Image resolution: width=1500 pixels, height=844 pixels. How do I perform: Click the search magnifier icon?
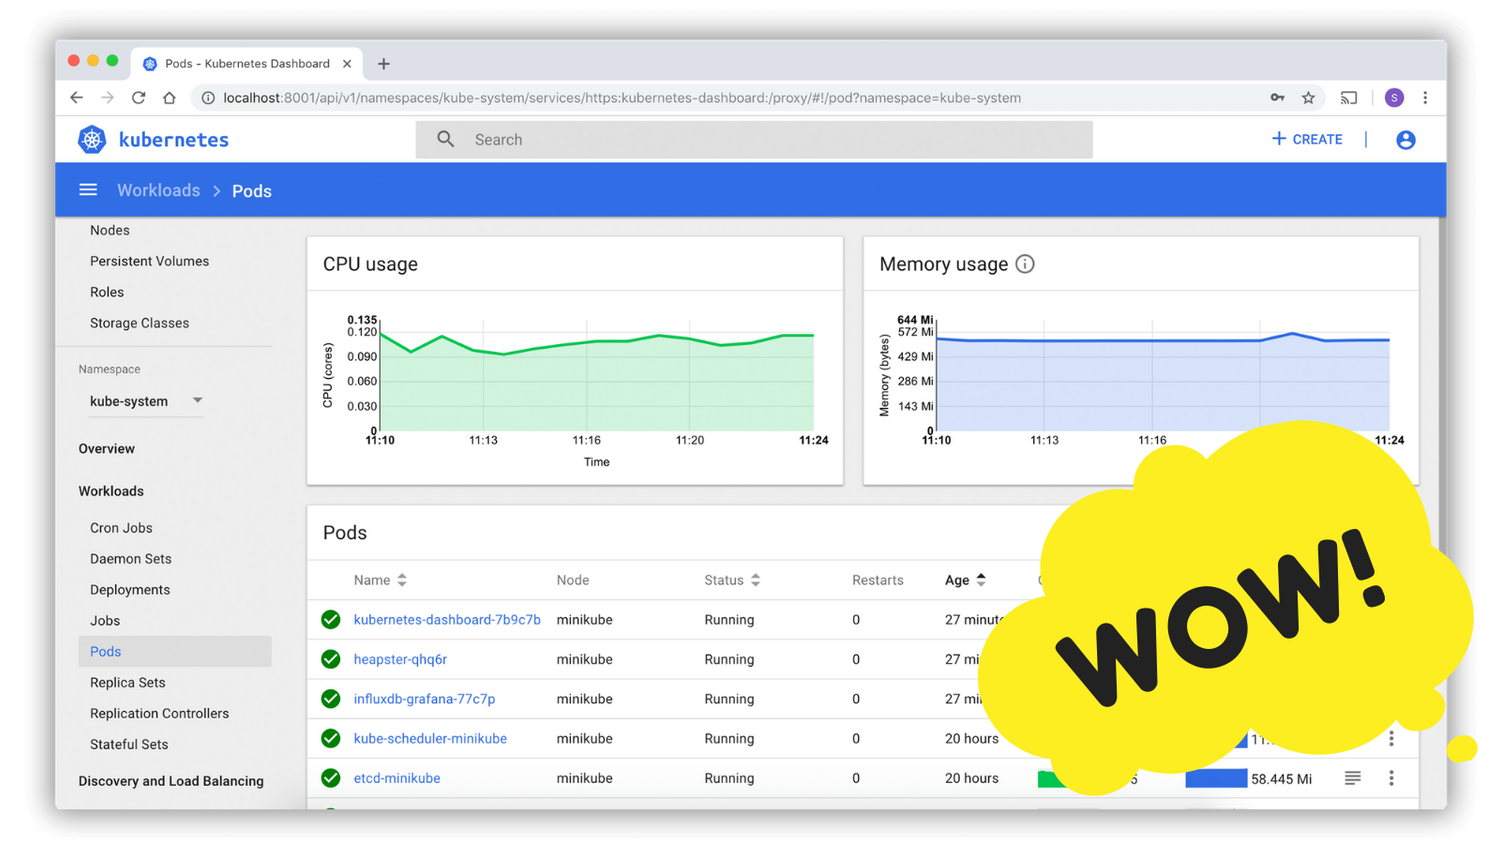point(446,139)
